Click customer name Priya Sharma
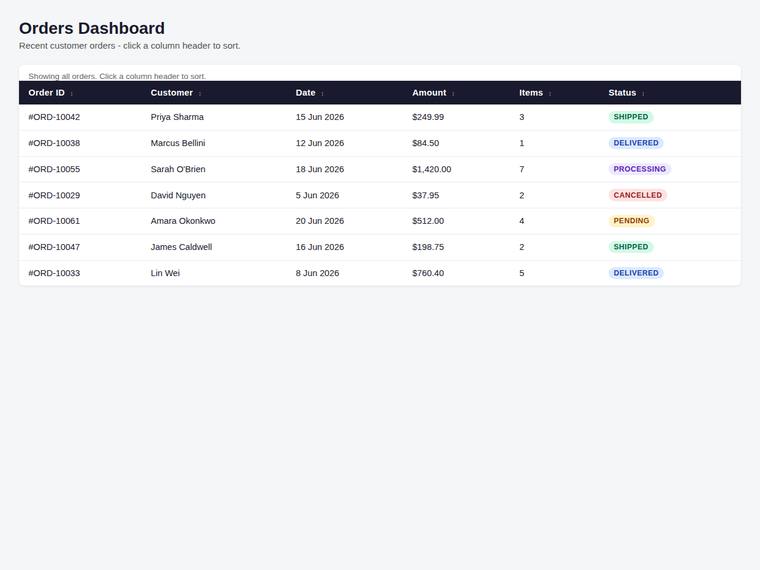The width and height of the screenshot is (760, 570). (x=177, y=117)
